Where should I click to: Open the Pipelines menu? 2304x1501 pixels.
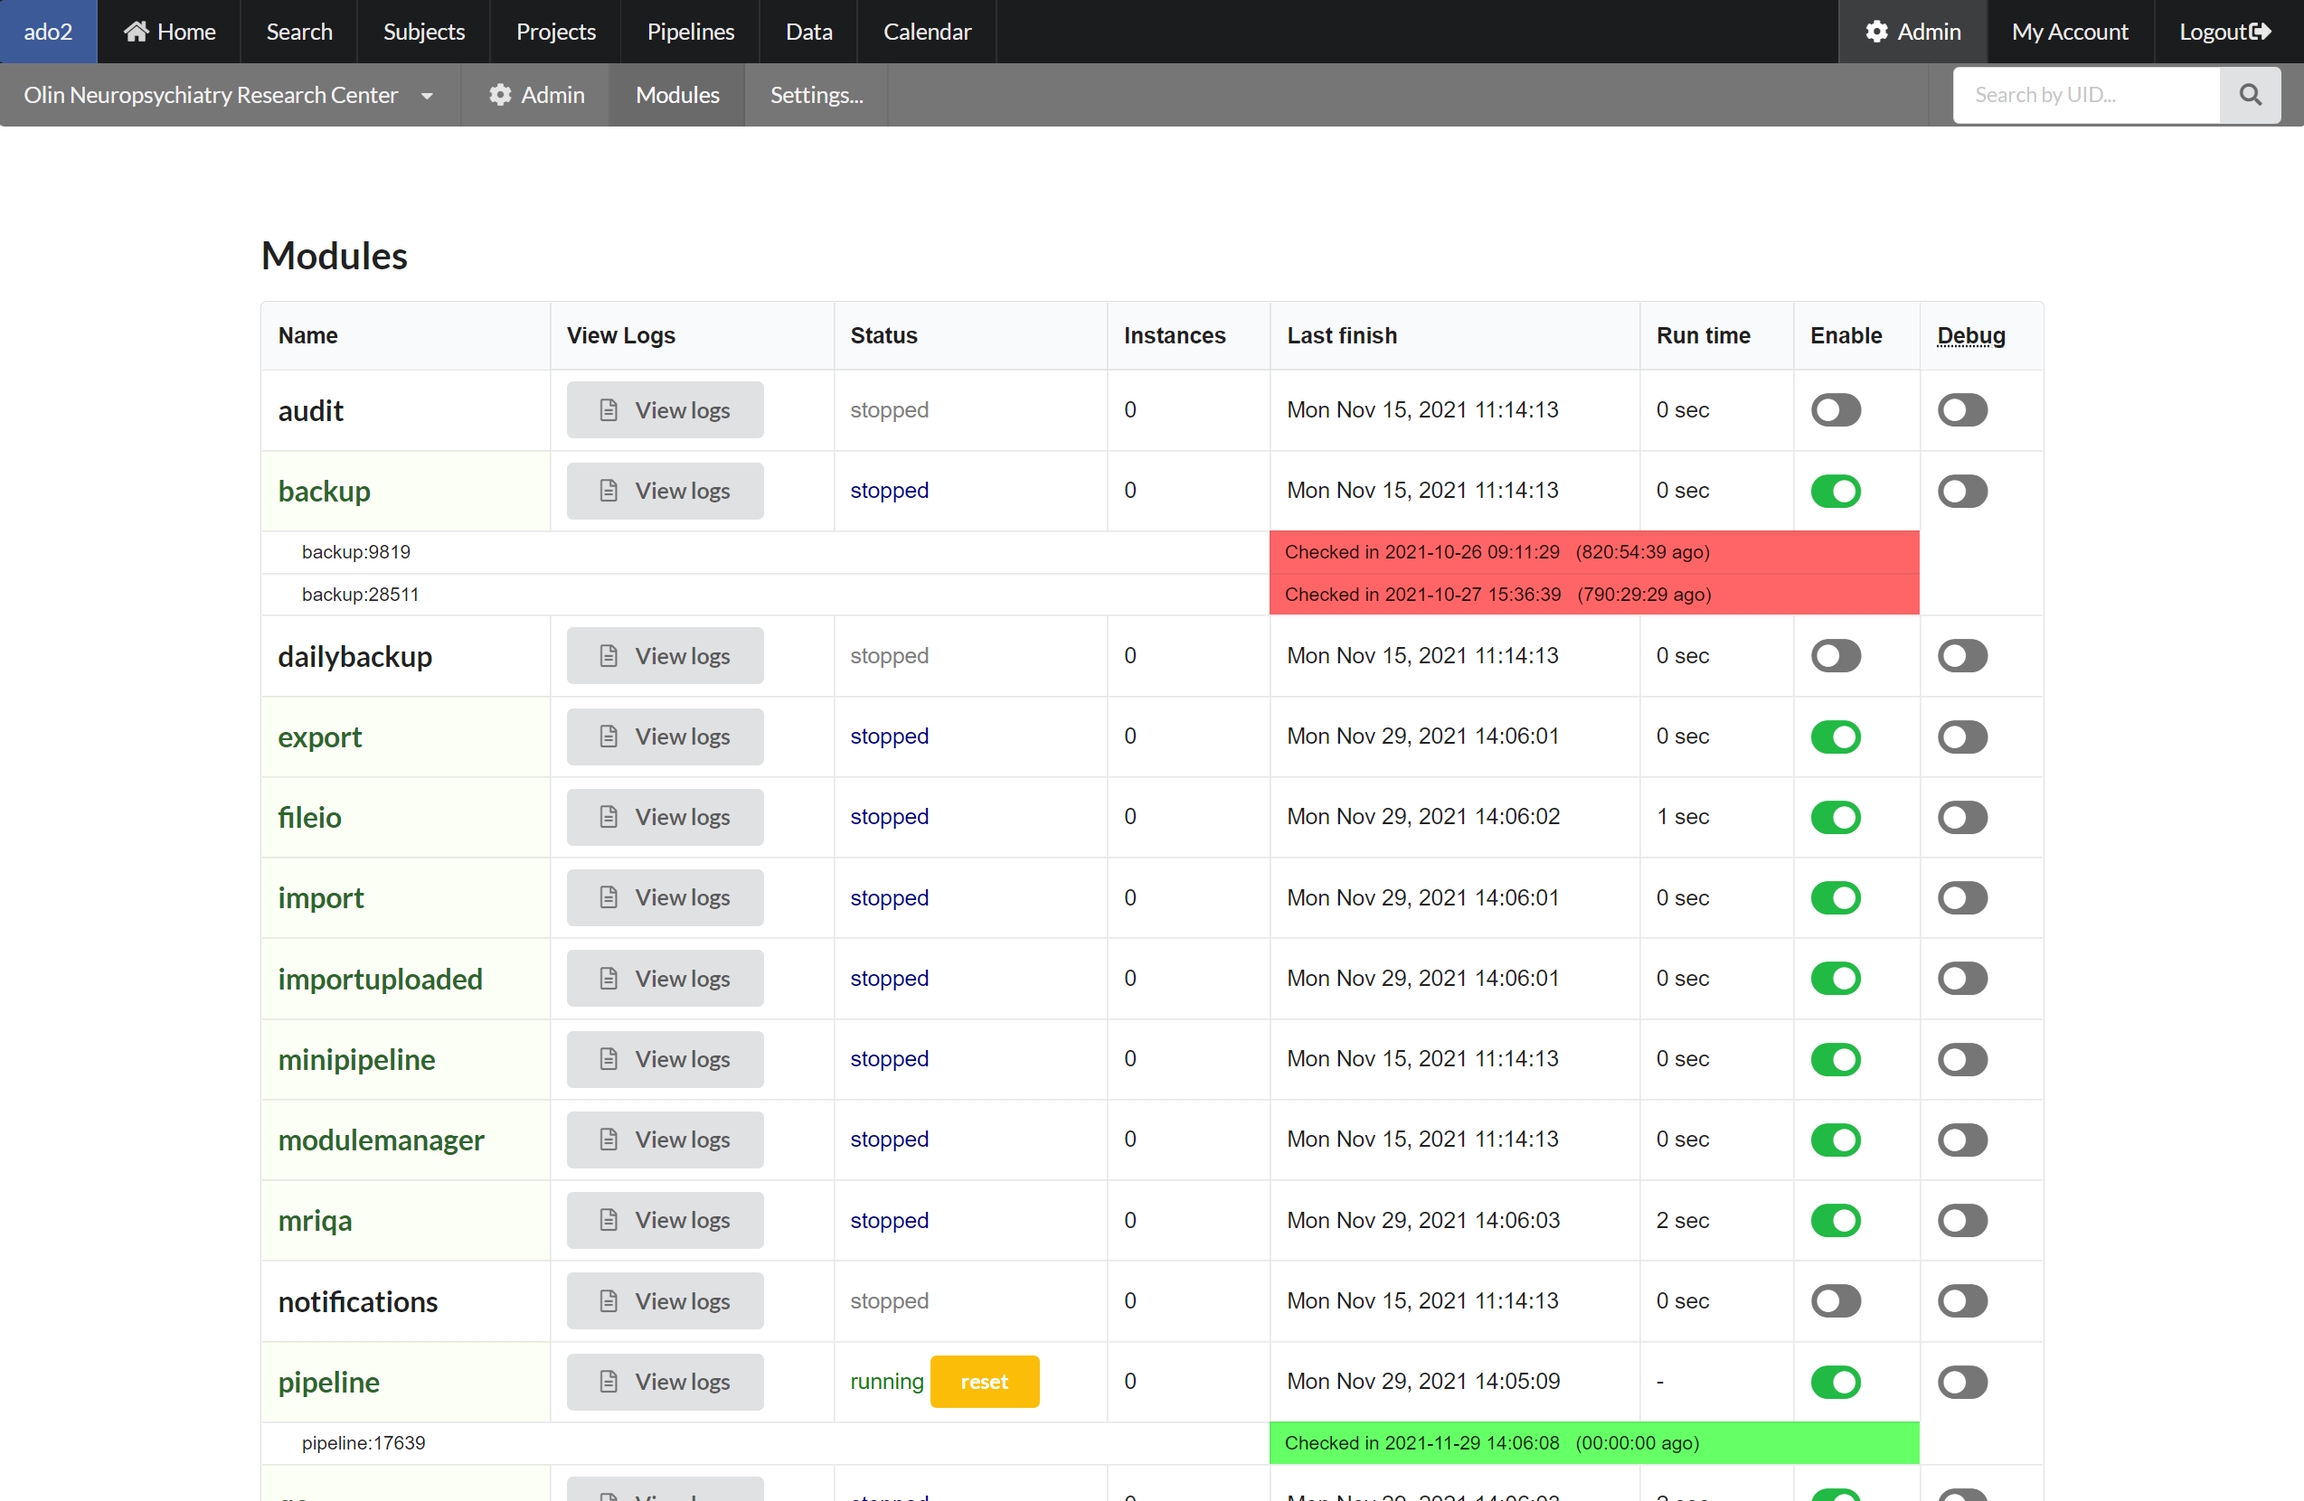pos(690,31)
